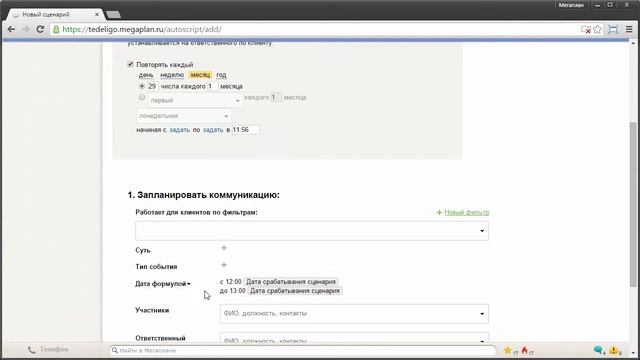The height and width of the screenshot is (360, 640).
Task: Click the disabled interval field after каждого
Action: [x=276, y=97]
